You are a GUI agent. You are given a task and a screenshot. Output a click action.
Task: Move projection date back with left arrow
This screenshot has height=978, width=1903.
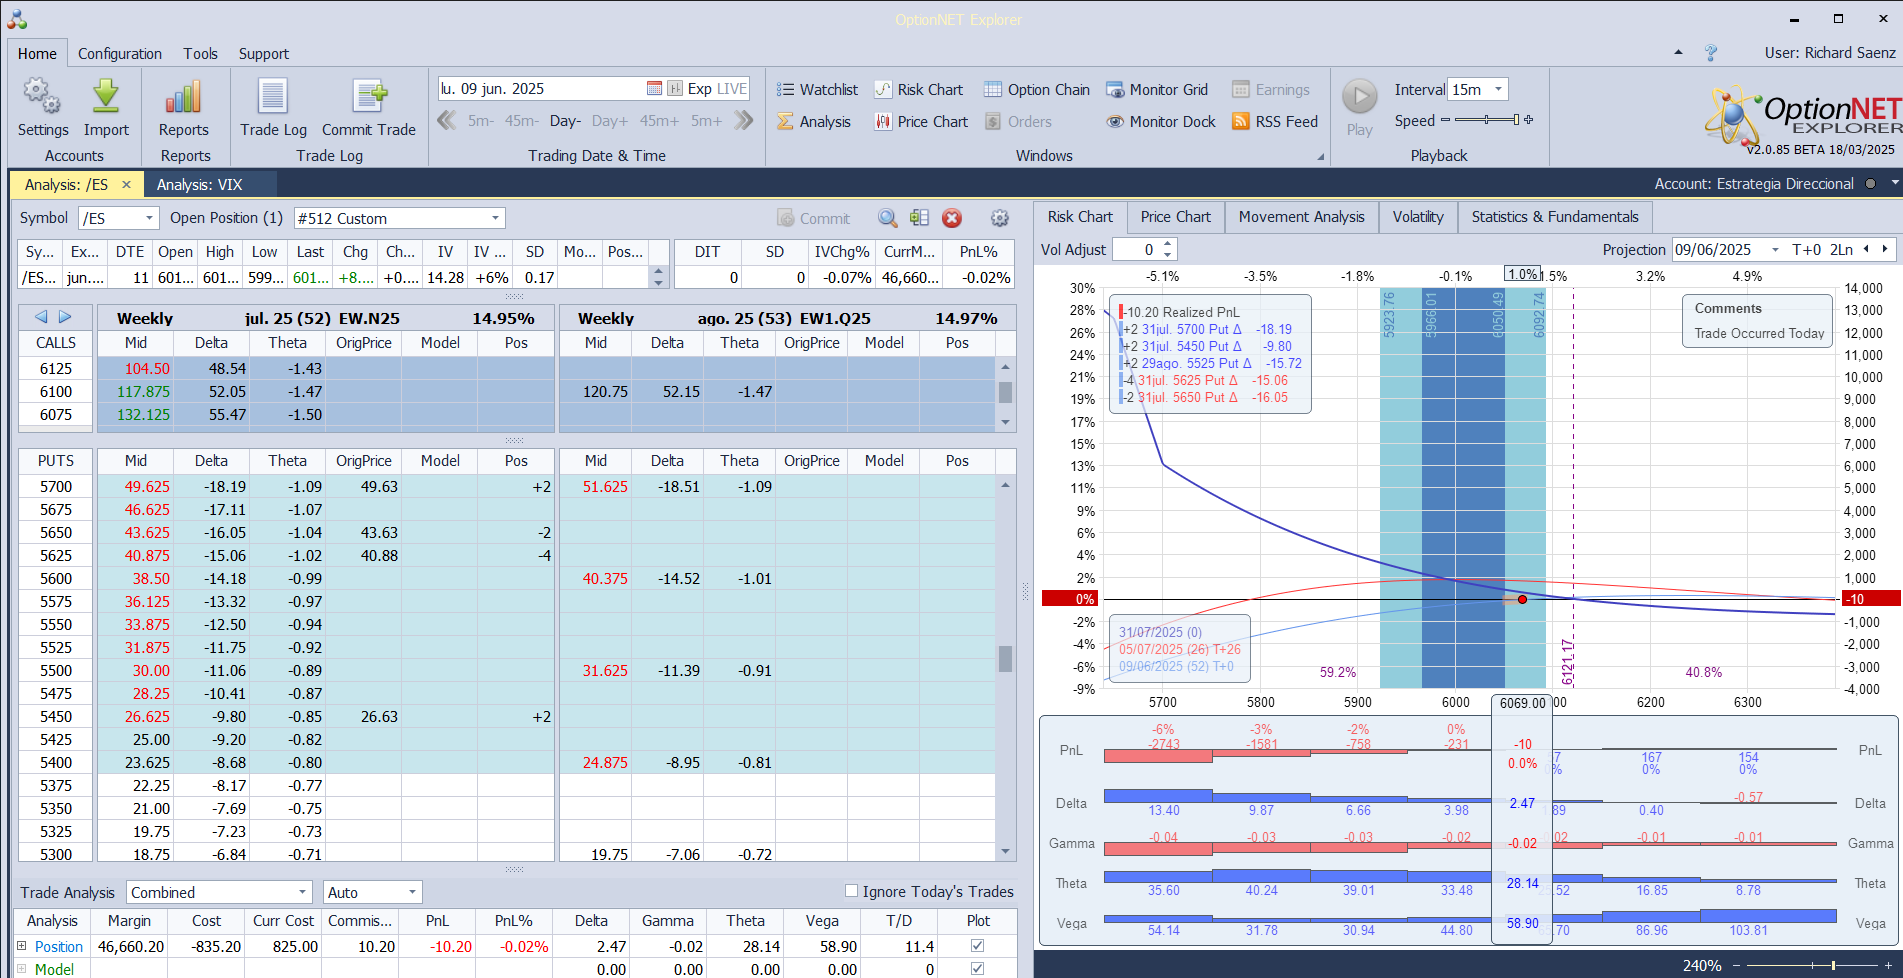click(1866, 249)
